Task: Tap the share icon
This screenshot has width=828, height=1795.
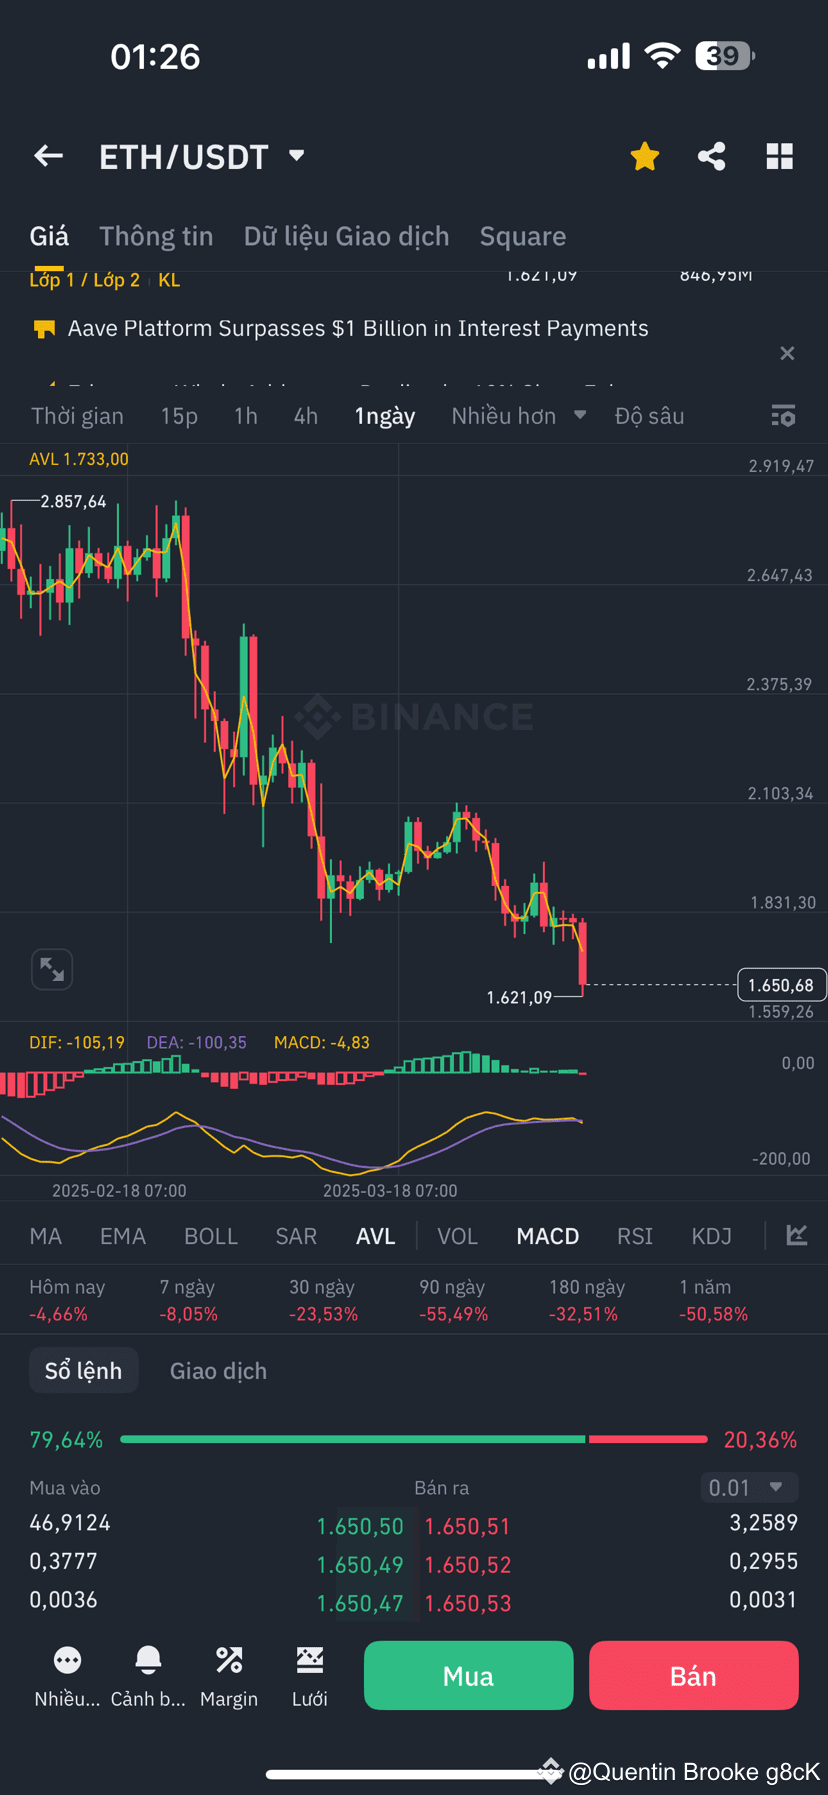Action: pyautogui.click(x=711, y=156)
